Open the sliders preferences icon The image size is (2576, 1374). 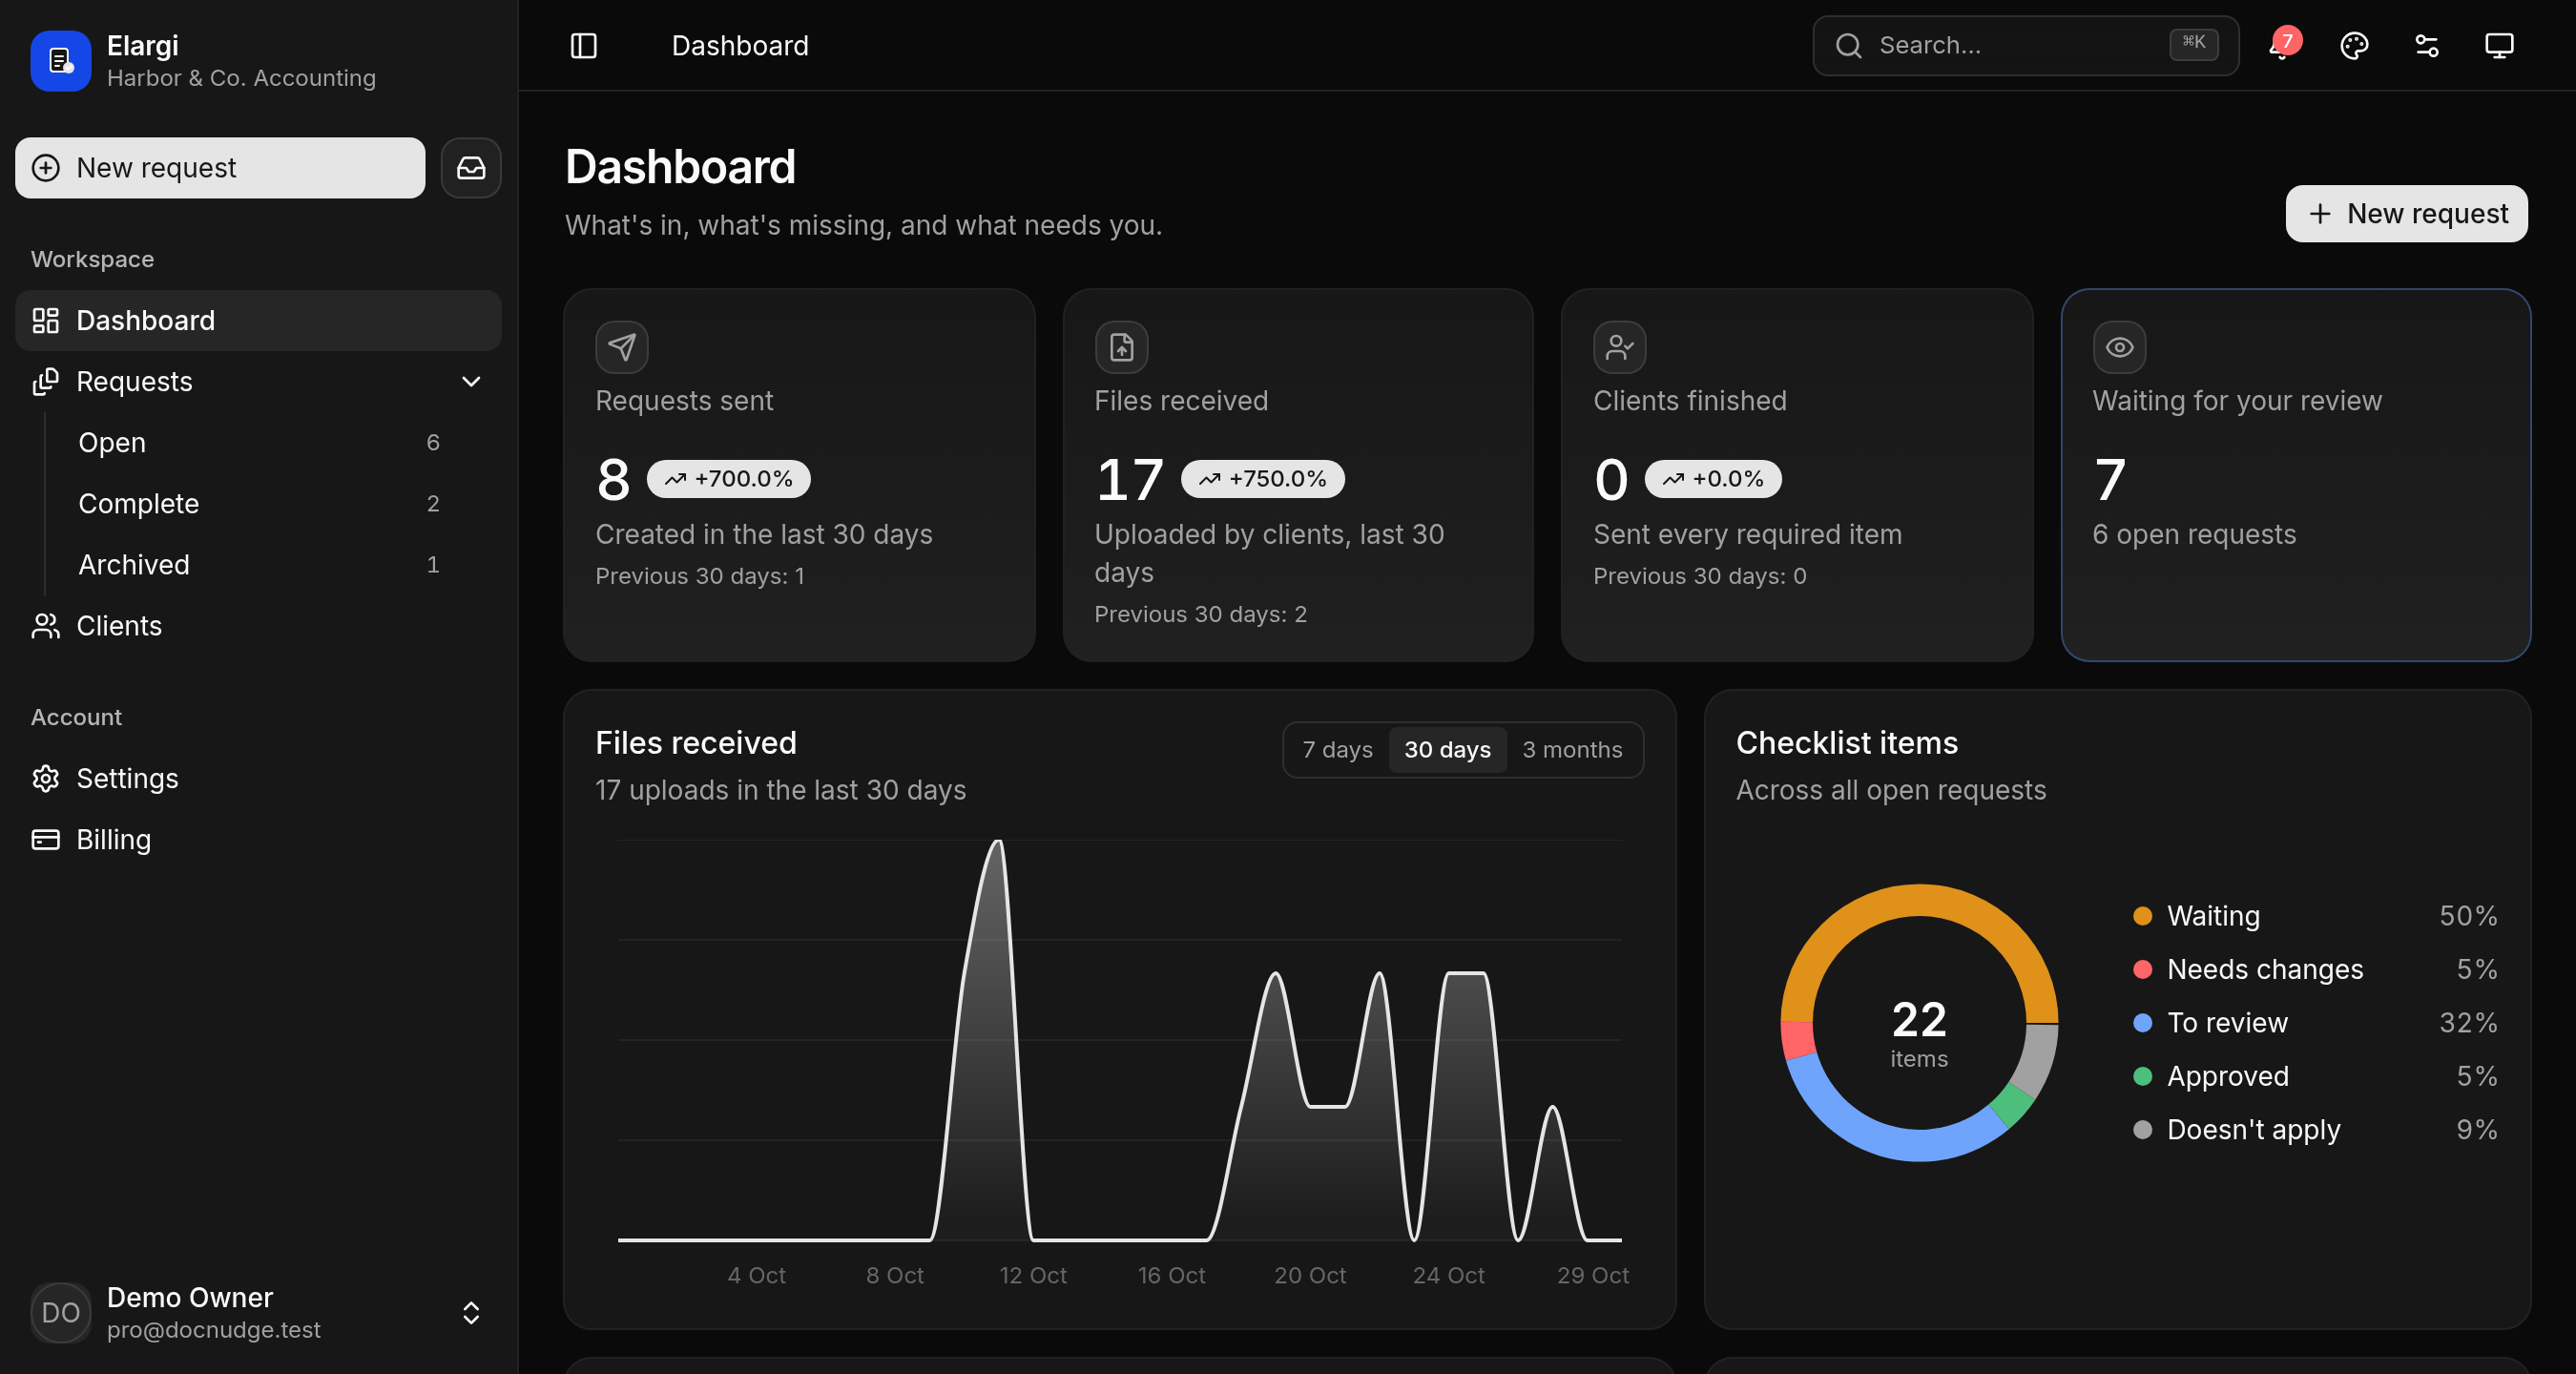(x=2427, y=46)
